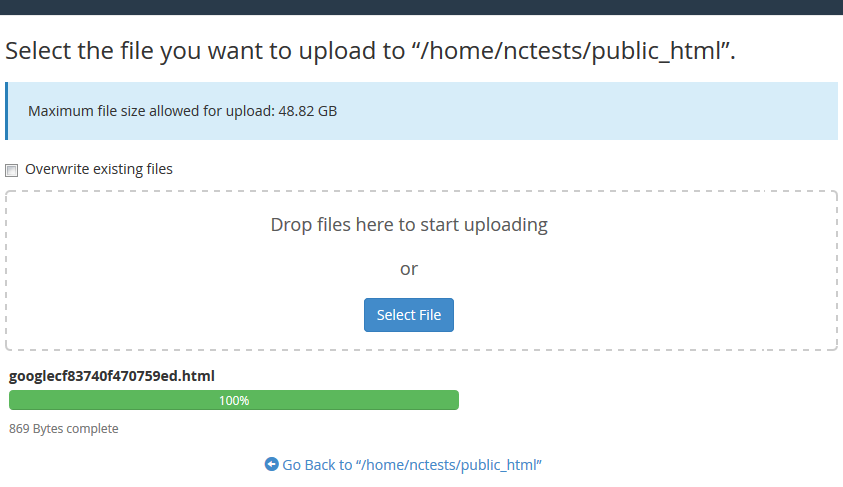Enable the Overwrite existing files checkbox
Image resolution: width=843 pixels, height=487 pixels.
coord(12,170)
